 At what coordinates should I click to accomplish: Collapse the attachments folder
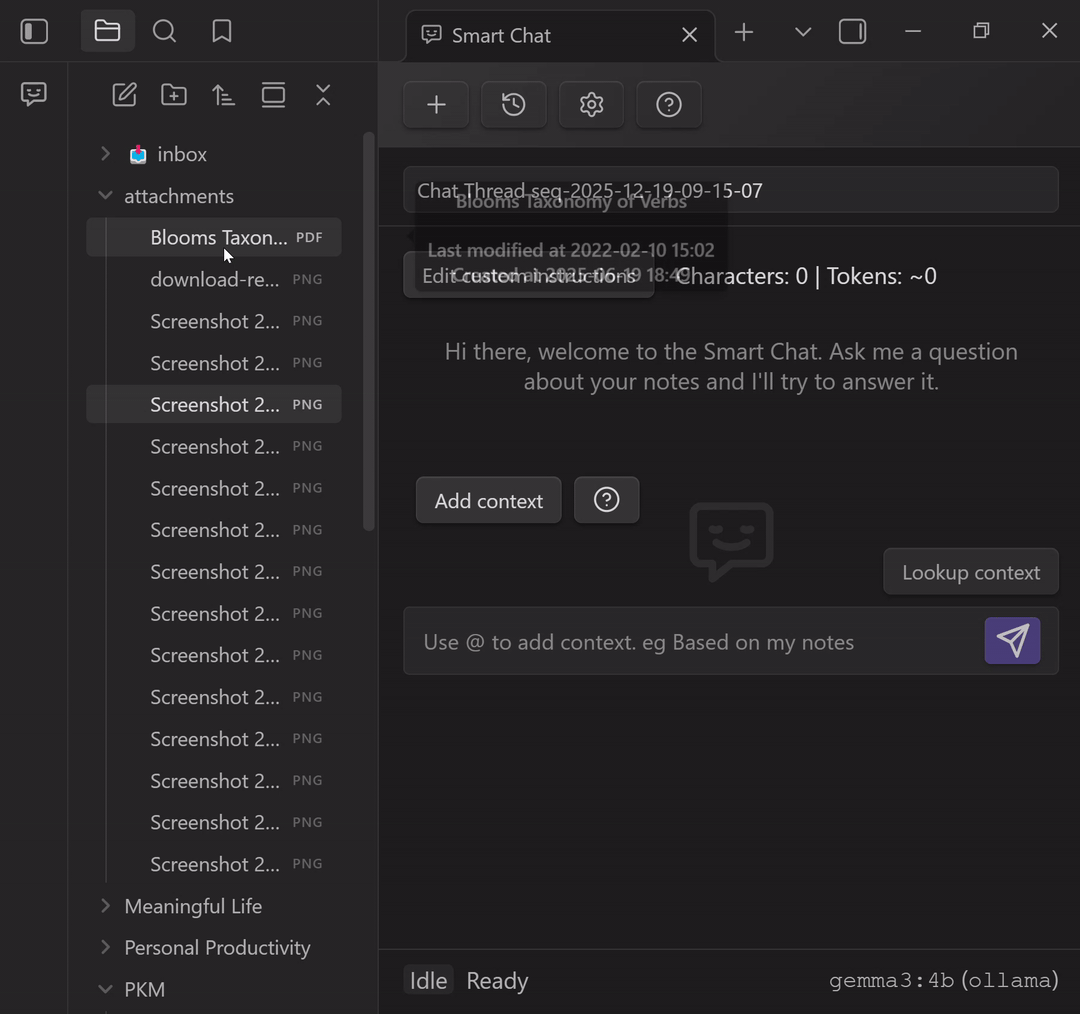point(105,196)
